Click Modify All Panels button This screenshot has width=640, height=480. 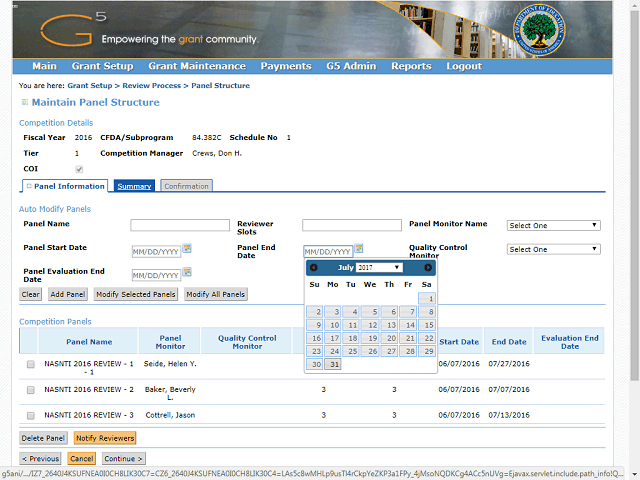pyautogui.click(x=216, y=294)
